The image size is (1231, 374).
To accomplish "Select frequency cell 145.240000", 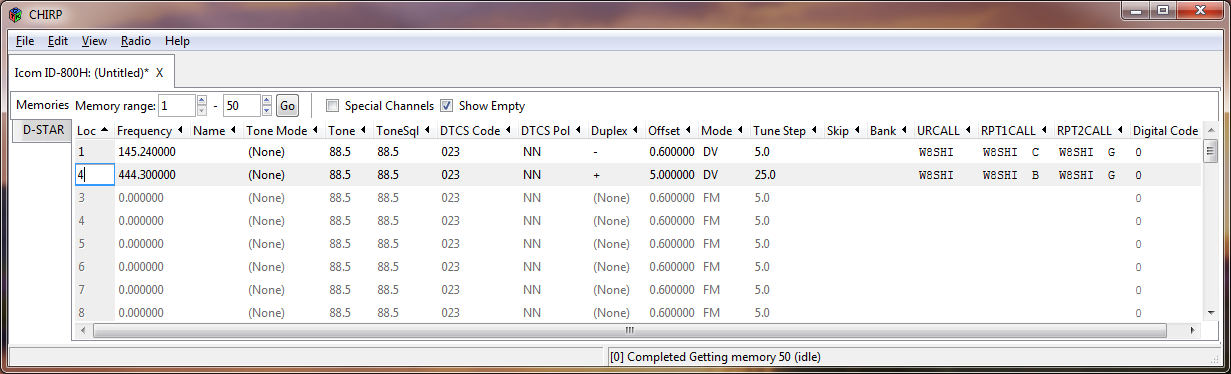I will click(152, 152).
